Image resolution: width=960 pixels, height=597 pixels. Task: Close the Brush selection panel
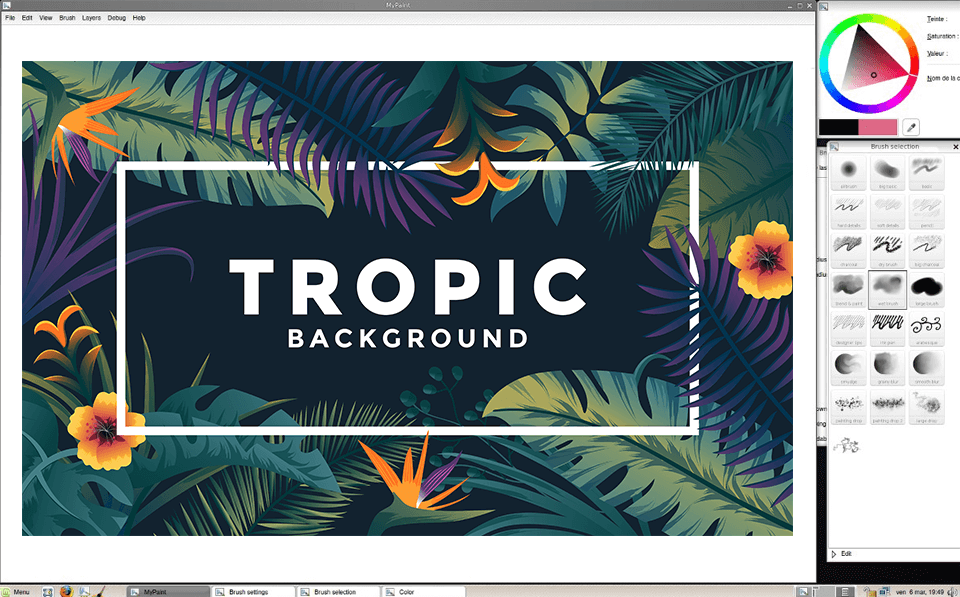954,147
